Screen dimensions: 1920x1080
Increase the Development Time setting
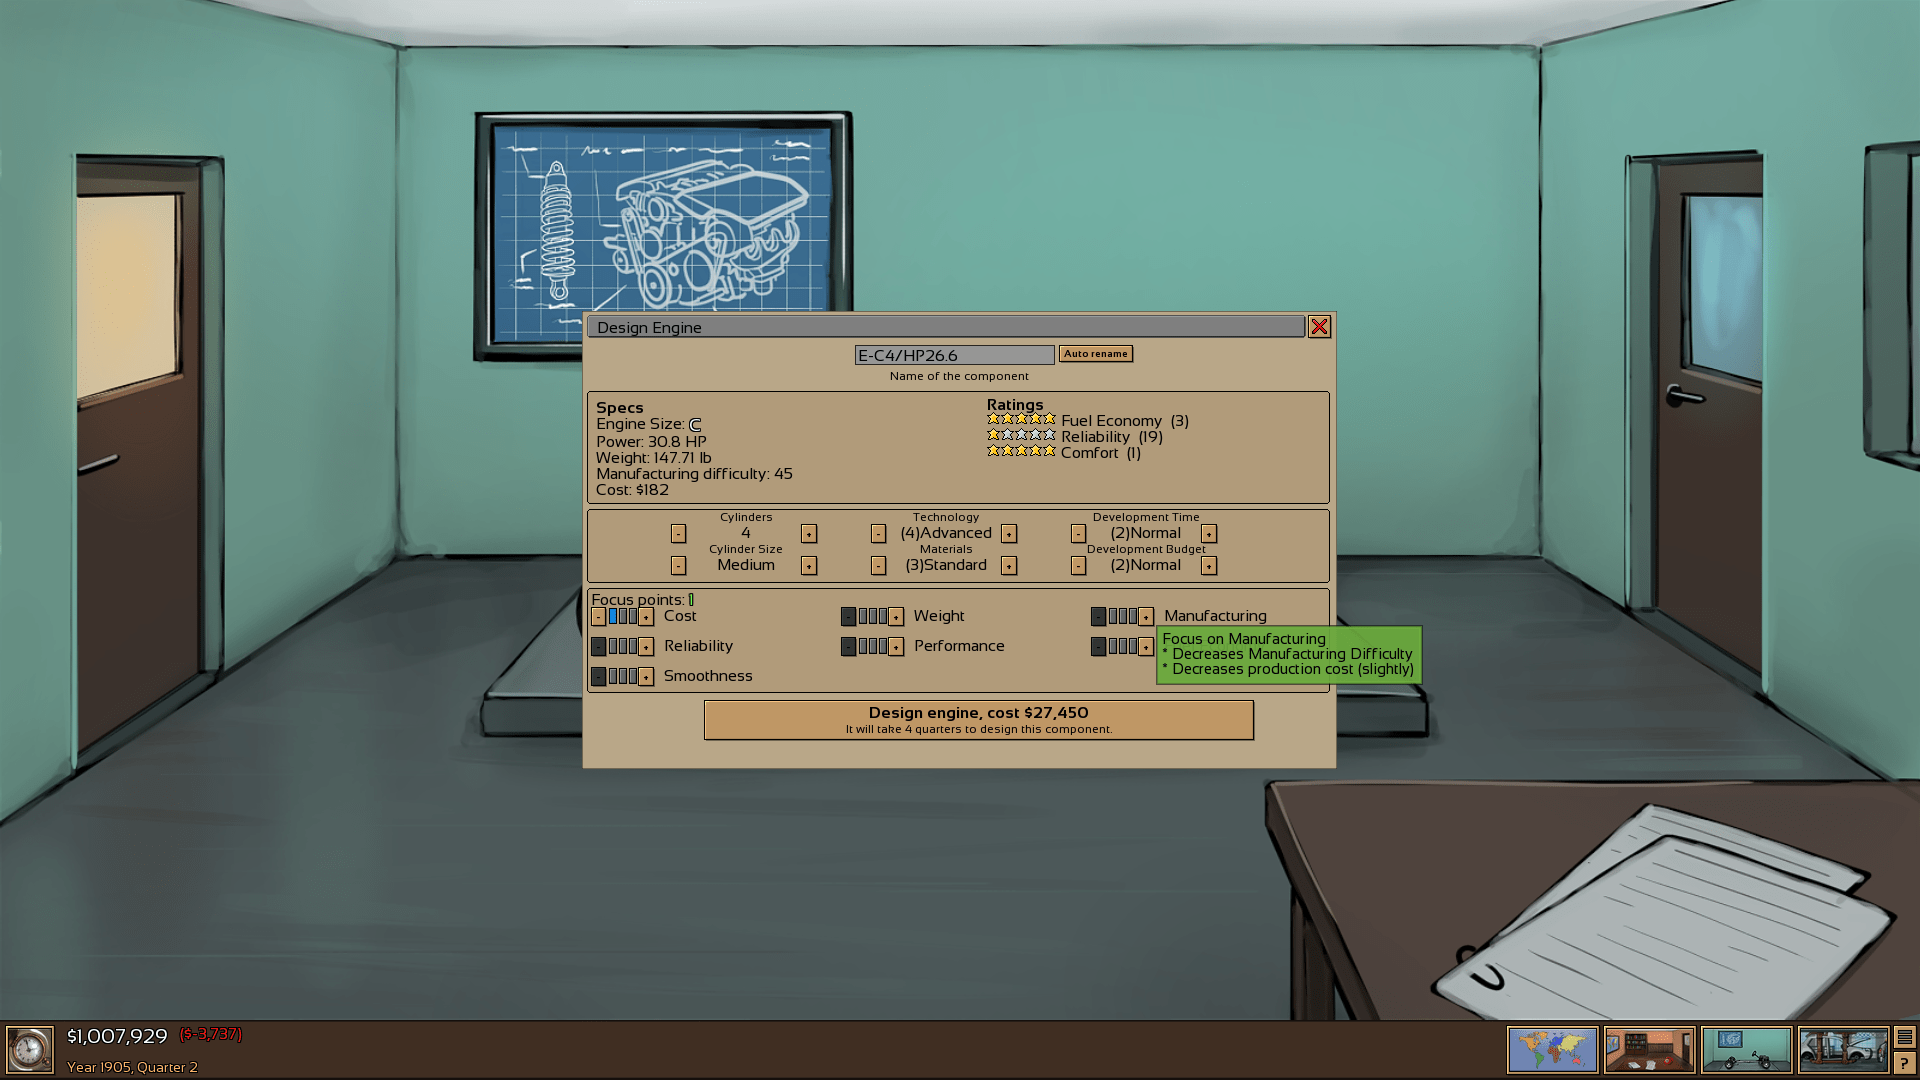[1209, 534]
